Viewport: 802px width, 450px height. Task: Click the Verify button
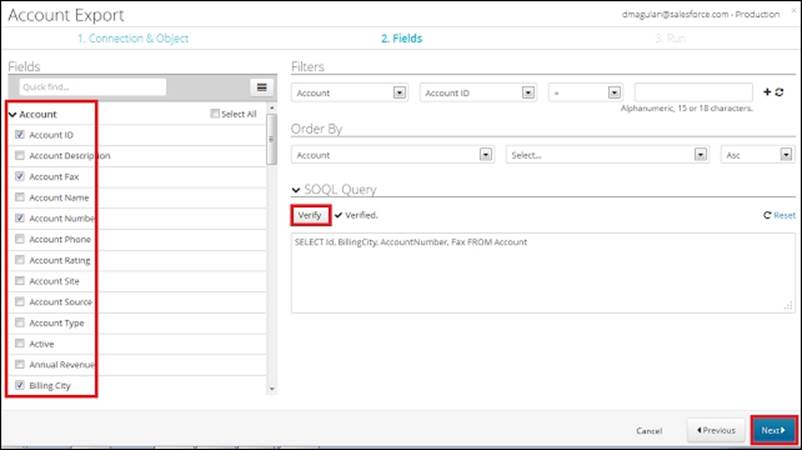pos(311,215)
